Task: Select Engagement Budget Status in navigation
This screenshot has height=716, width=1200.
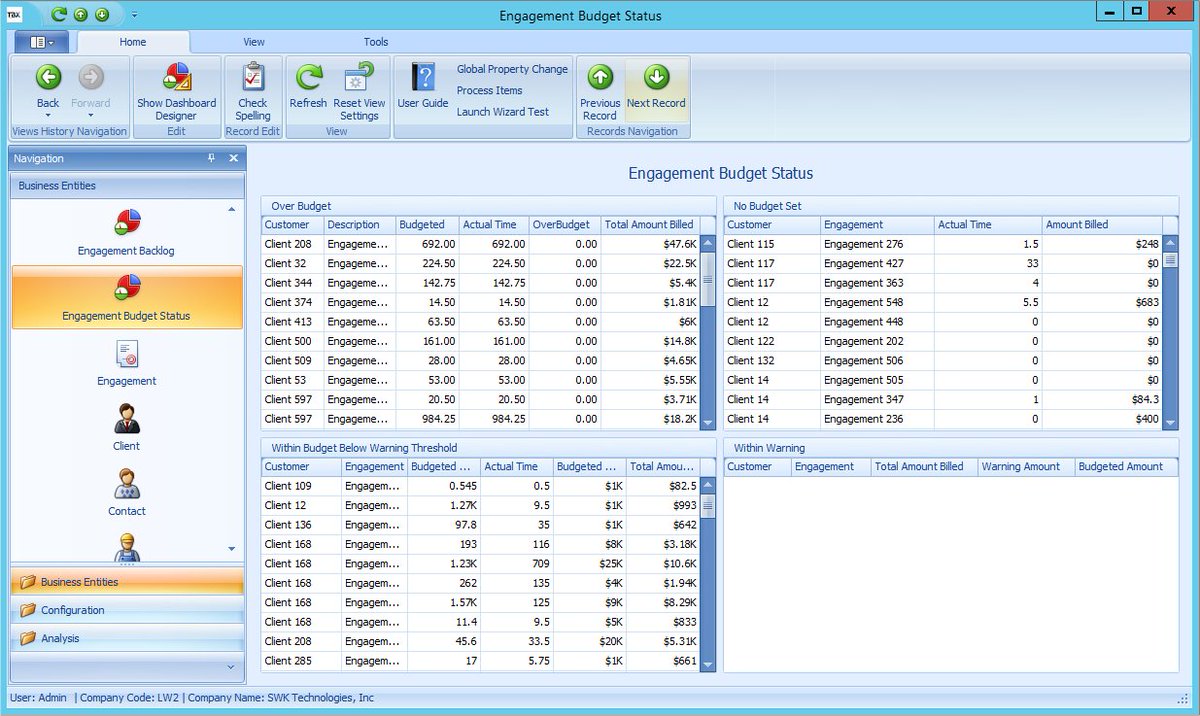Action: 126,297
